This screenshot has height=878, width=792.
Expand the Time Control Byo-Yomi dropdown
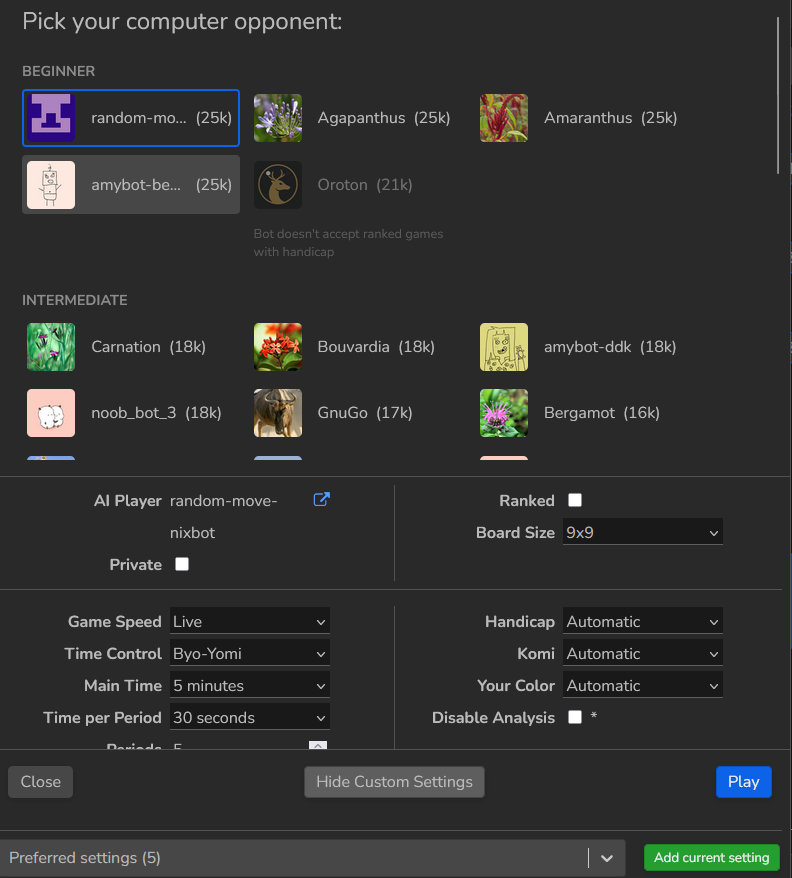tap(249, 654)
